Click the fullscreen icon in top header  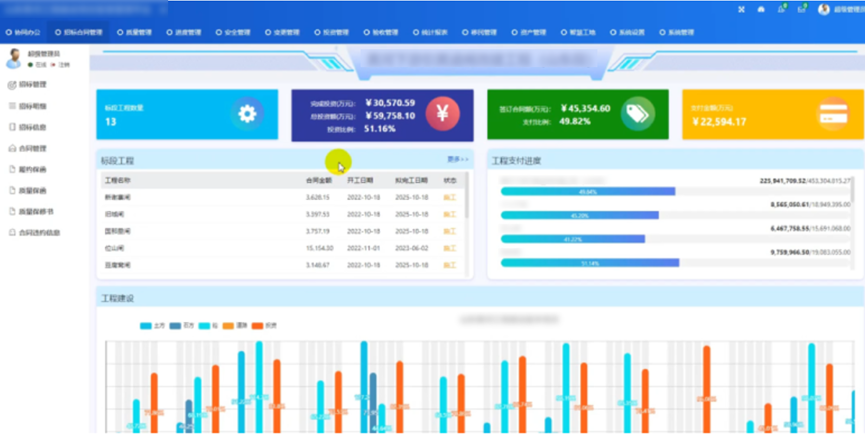click(741, 9)
